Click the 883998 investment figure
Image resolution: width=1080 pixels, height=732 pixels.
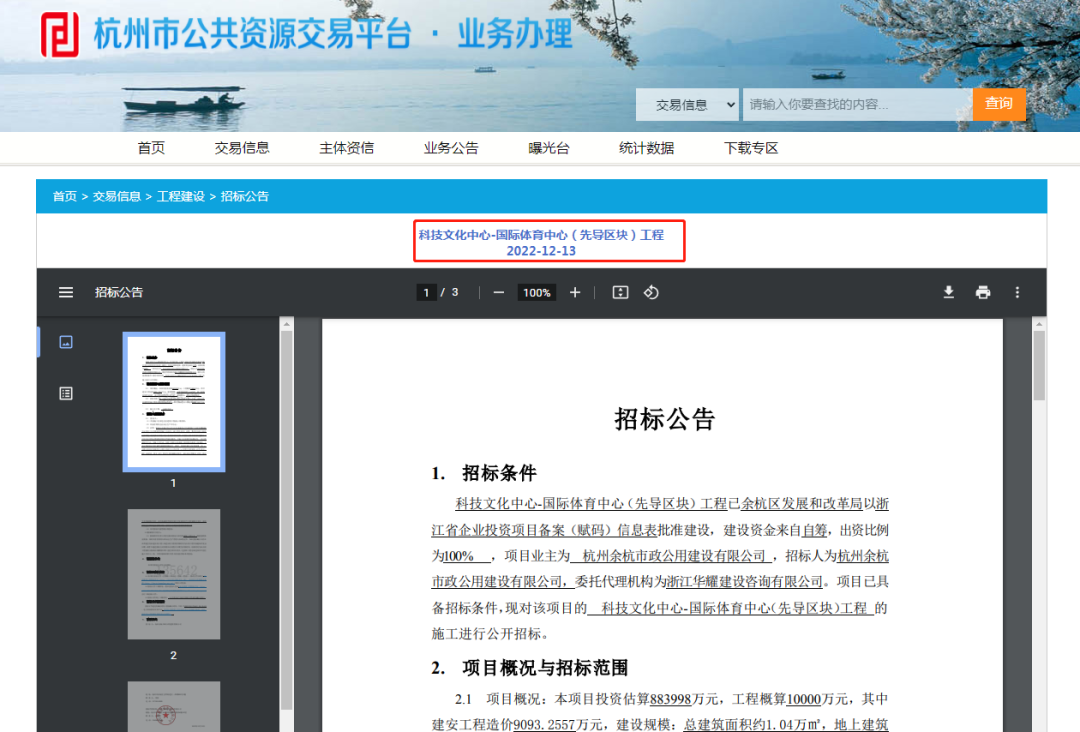[670, 700]
